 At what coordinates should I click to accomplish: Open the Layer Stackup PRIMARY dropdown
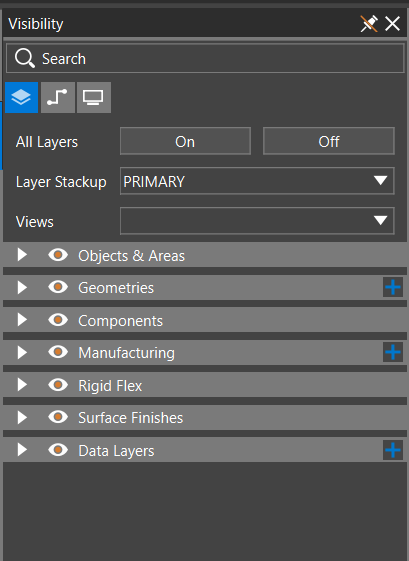click(x=257, y=181)
